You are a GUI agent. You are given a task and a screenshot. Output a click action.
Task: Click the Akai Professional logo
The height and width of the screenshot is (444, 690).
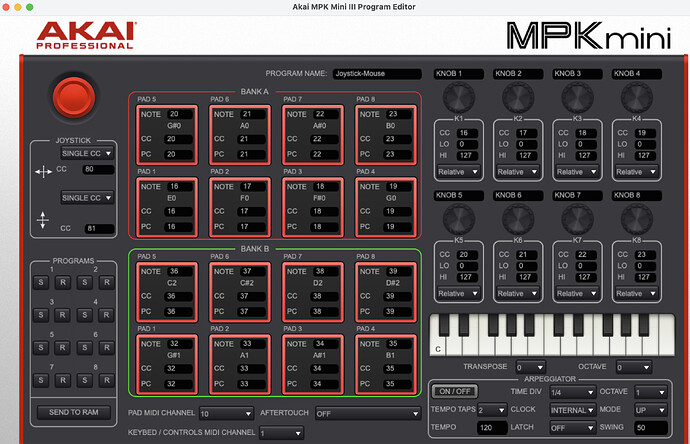(84, 38)
